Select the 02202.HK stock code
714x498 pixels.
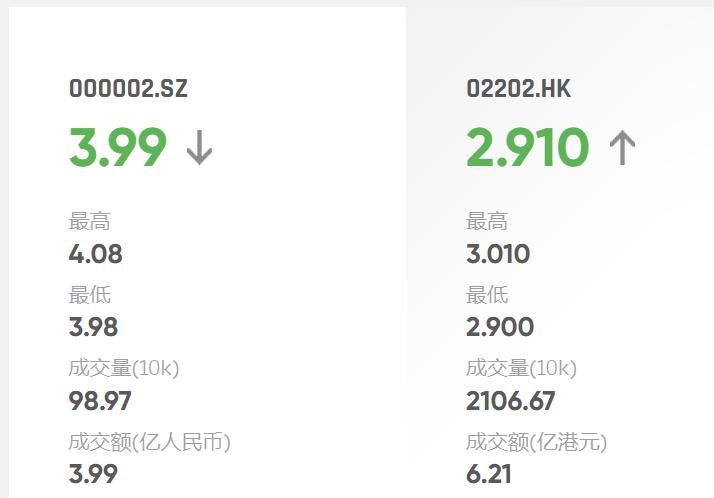coord(518,89)
